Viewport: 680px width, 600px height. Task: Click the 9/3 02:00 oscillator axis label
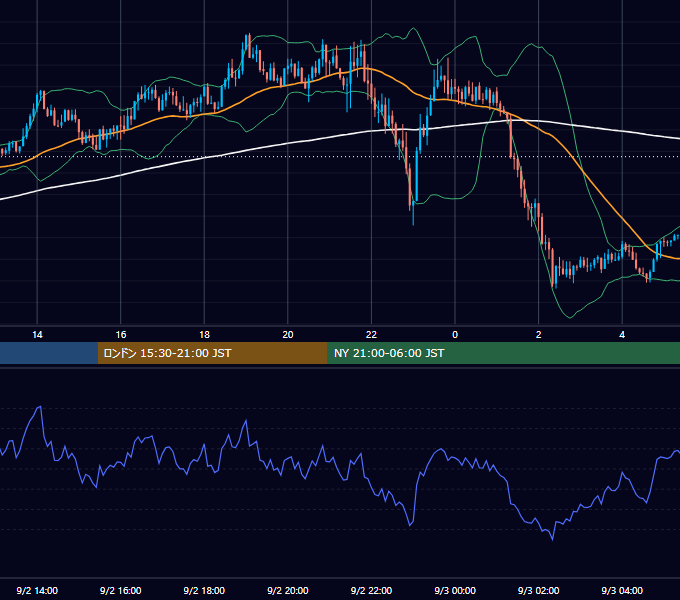click(538, 590)
